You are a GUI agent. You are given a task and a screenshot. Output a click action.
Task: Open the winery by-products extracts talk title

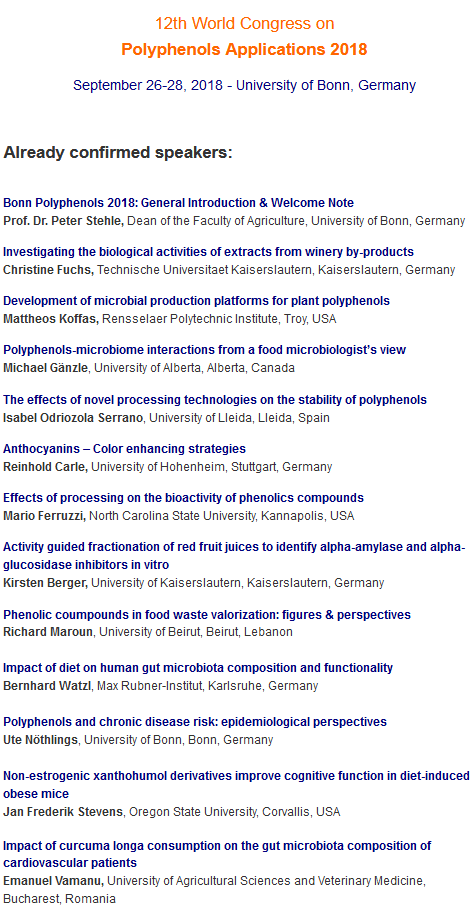tap(208, 252)
